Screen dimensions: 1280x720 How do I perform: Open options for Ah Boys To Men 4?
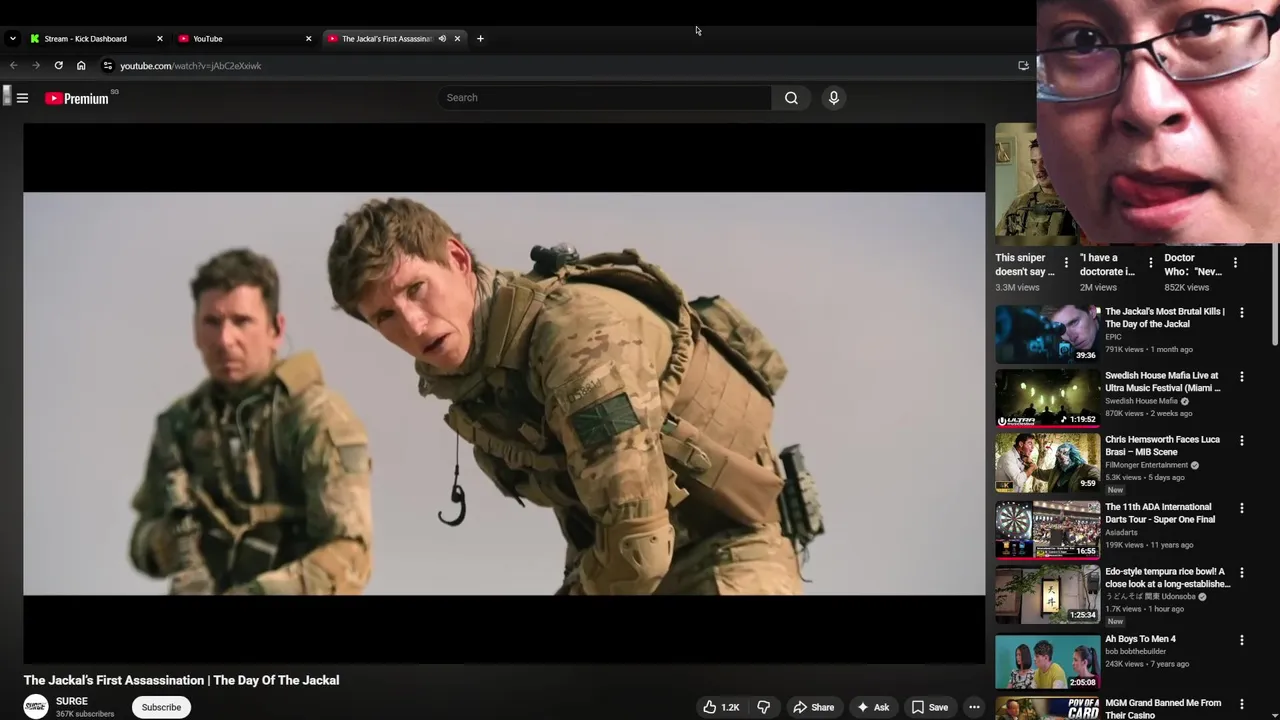pos(1242,640)
